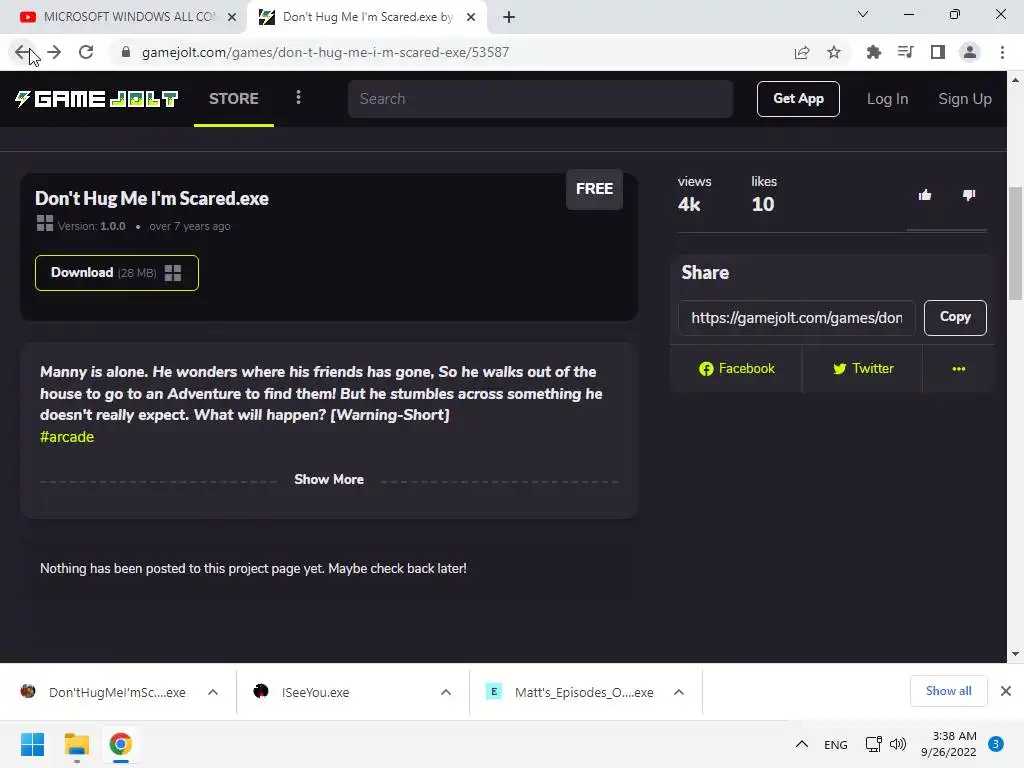Viewport: 1024px width, 768px height.
Task: Close the downloads bar
Action: tap(1006, 691)
